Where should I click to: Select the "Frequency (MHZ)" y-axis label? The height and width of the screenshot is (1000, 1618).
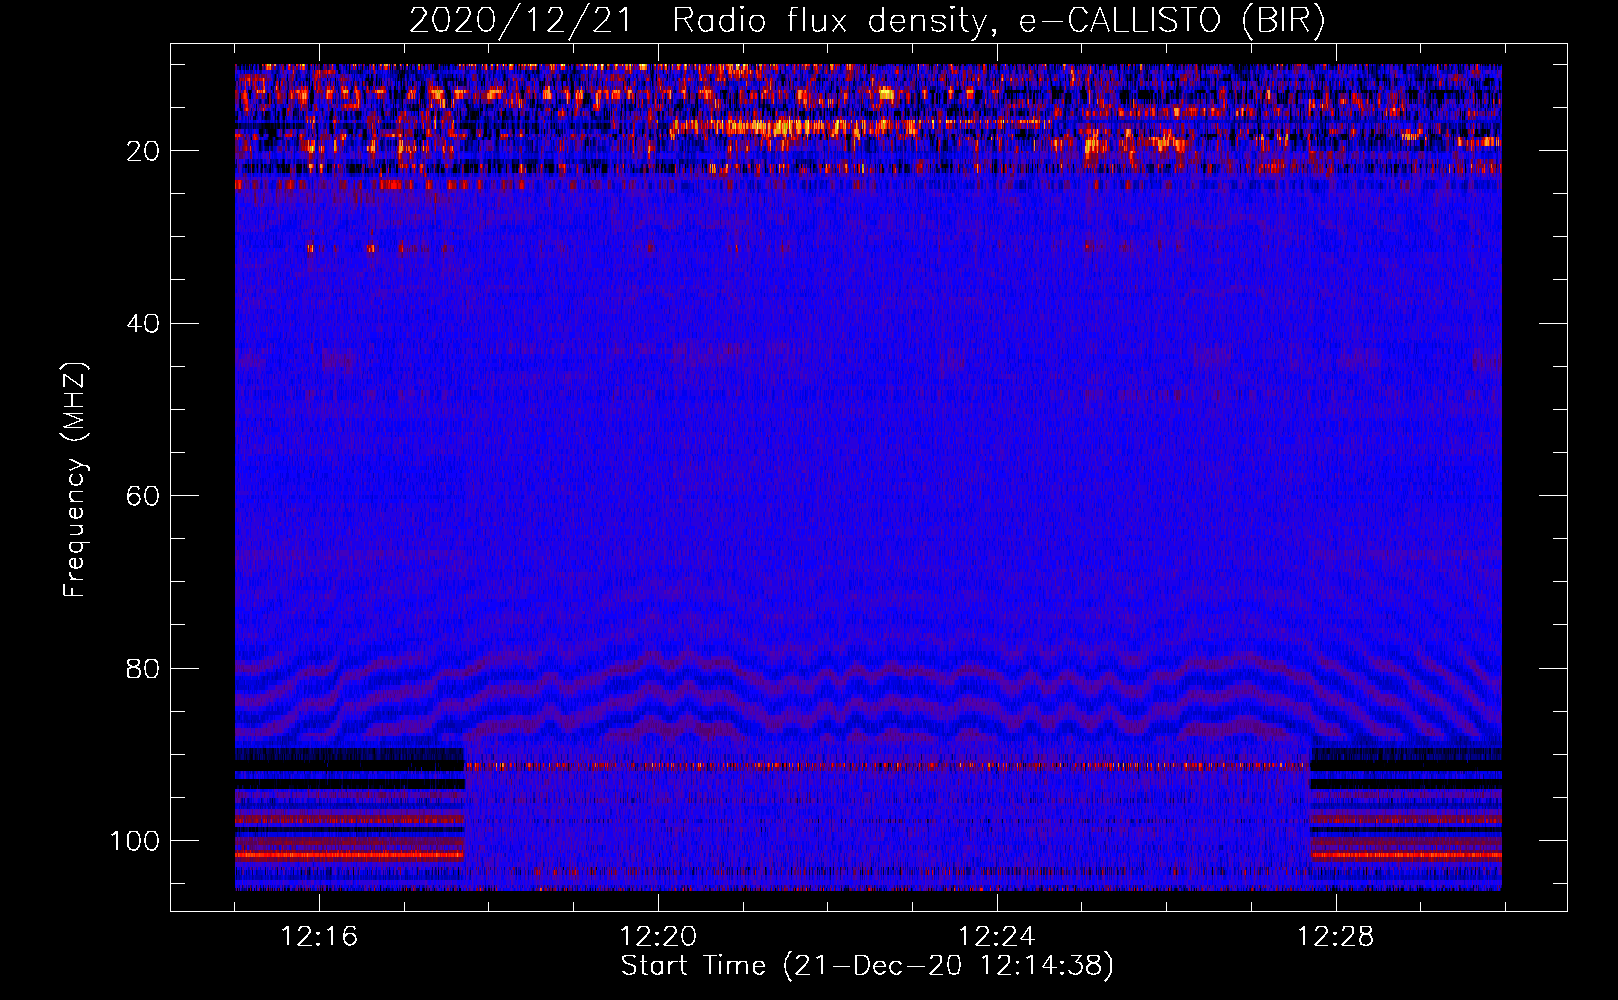(x=75, y=479)
